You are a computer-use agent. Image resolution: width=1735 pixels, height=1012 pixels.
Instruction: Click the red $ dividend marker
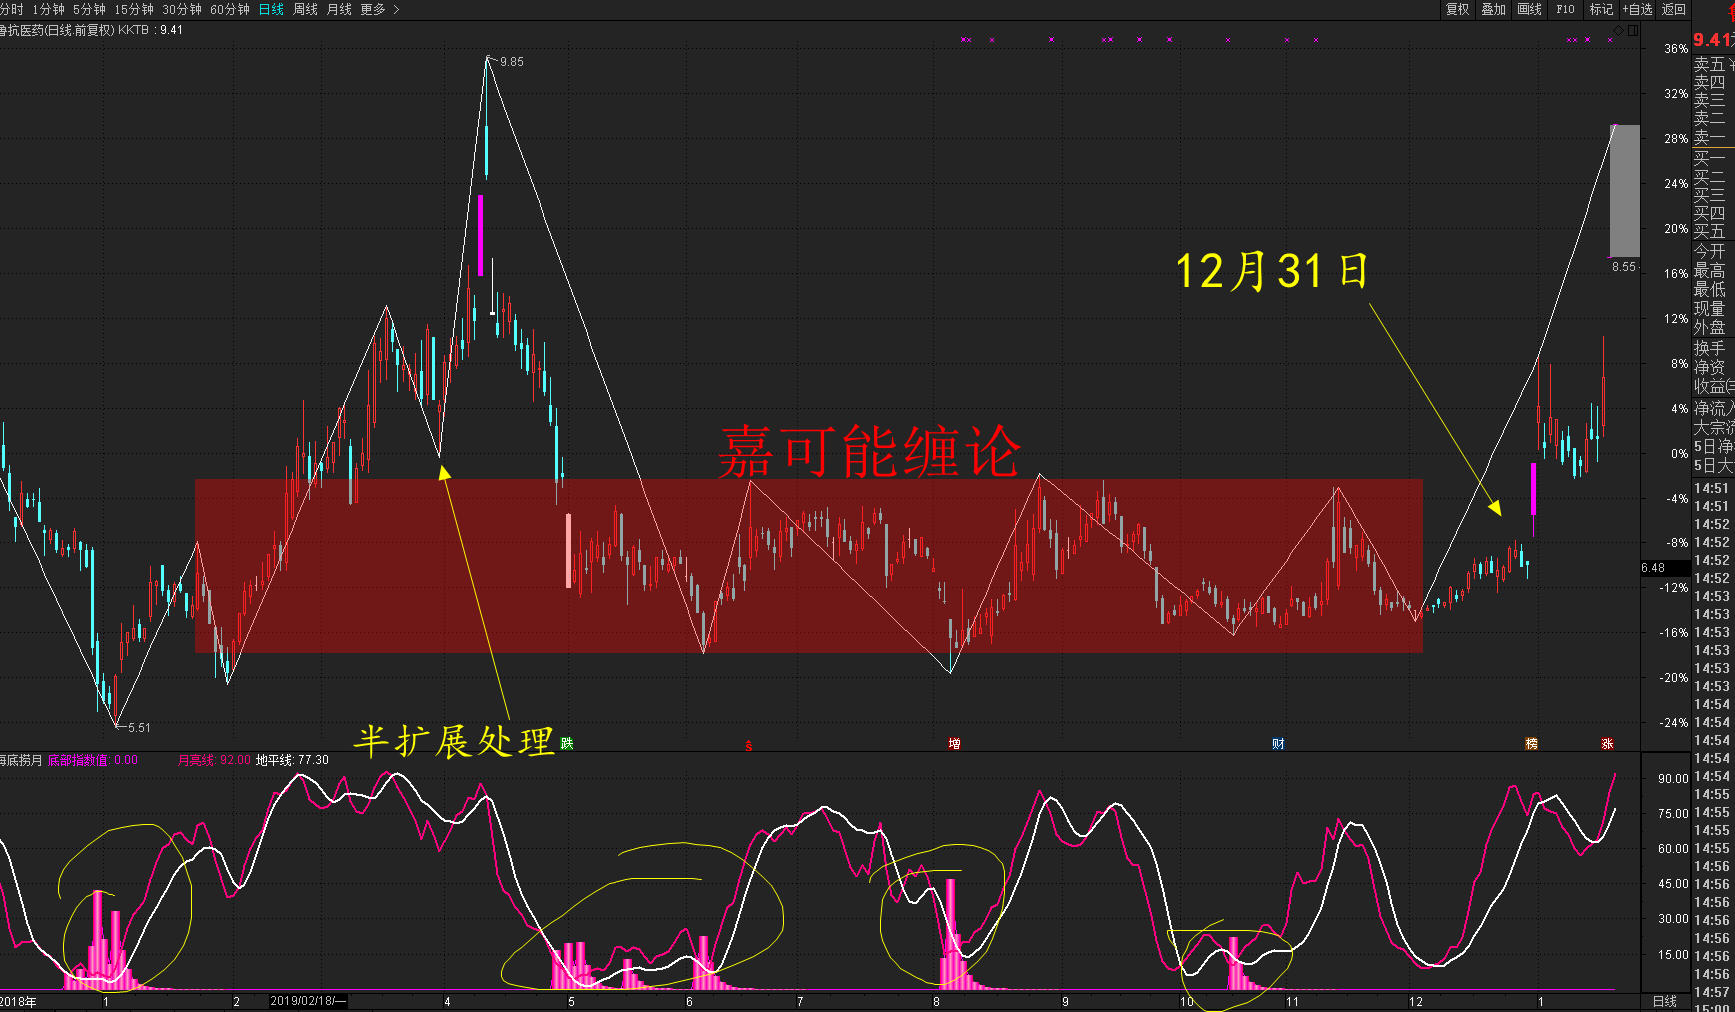(x=748, y=745)
